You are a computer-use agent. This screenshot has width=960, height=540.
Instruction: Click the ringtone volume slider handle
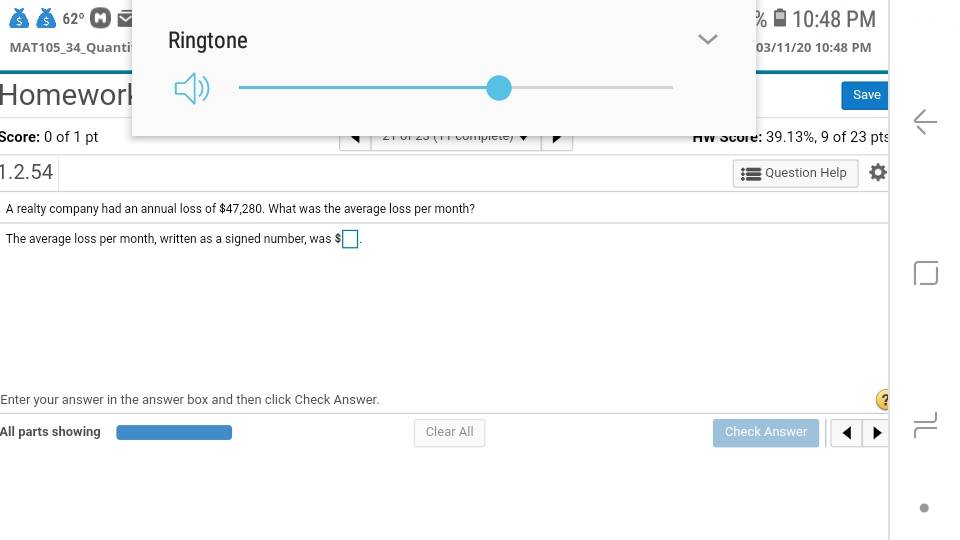pos(499,88)
